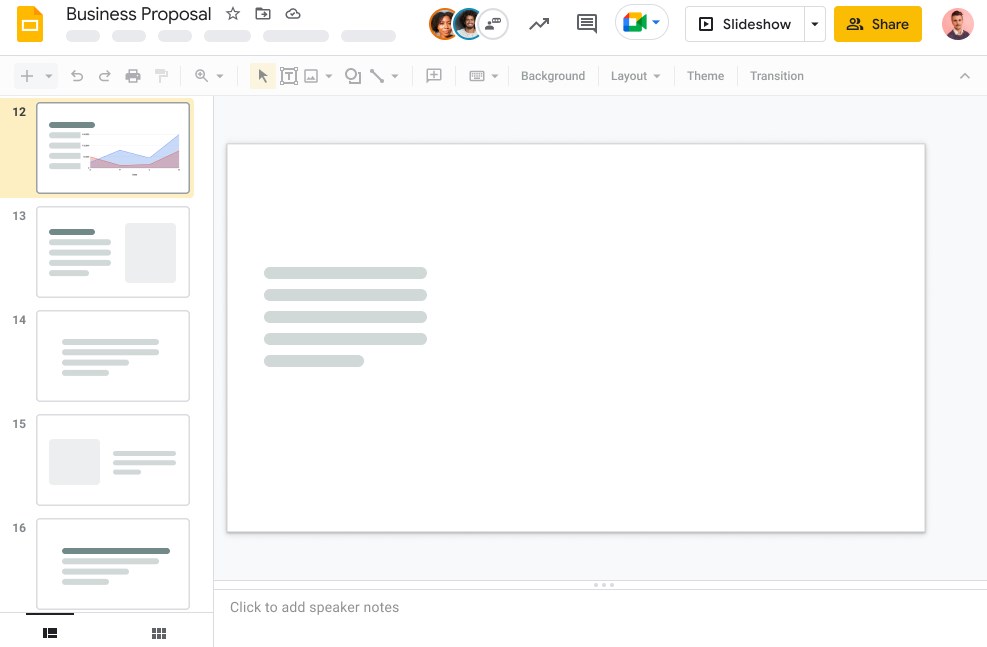Screen dimensions: 987x647
Task: Open the new slide layout dropdown arrow
Action: point(48,76)
